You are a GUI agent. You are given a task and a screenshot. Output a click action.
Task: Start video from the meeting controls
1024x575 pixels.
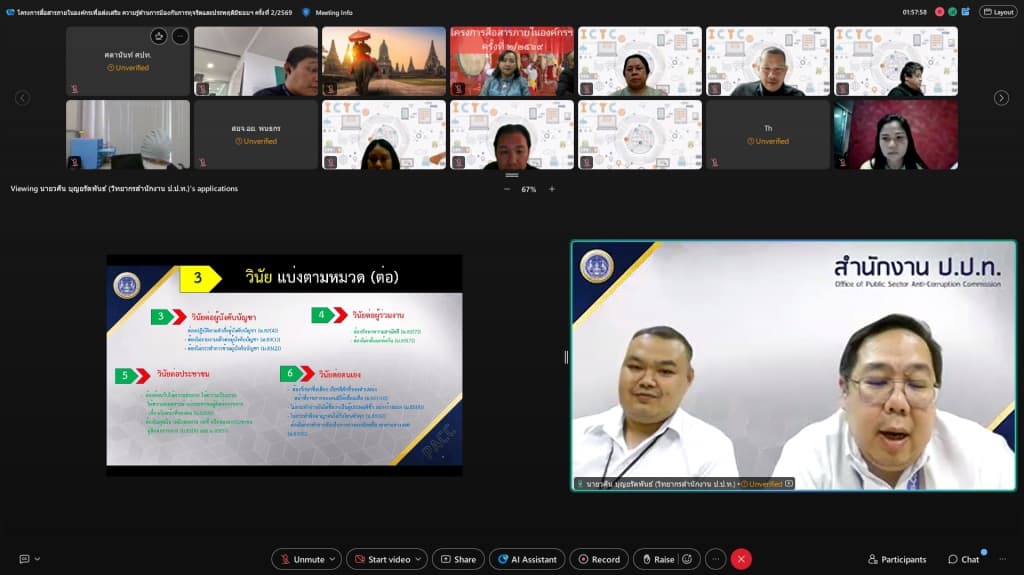coord(383,559)
